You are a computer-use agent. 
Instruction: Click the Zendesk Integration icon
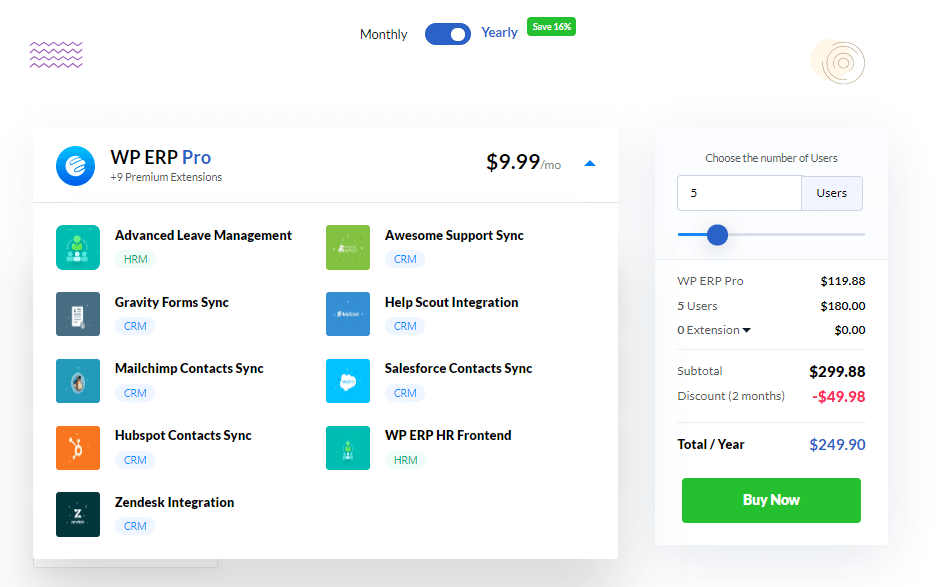coord(78,515)
